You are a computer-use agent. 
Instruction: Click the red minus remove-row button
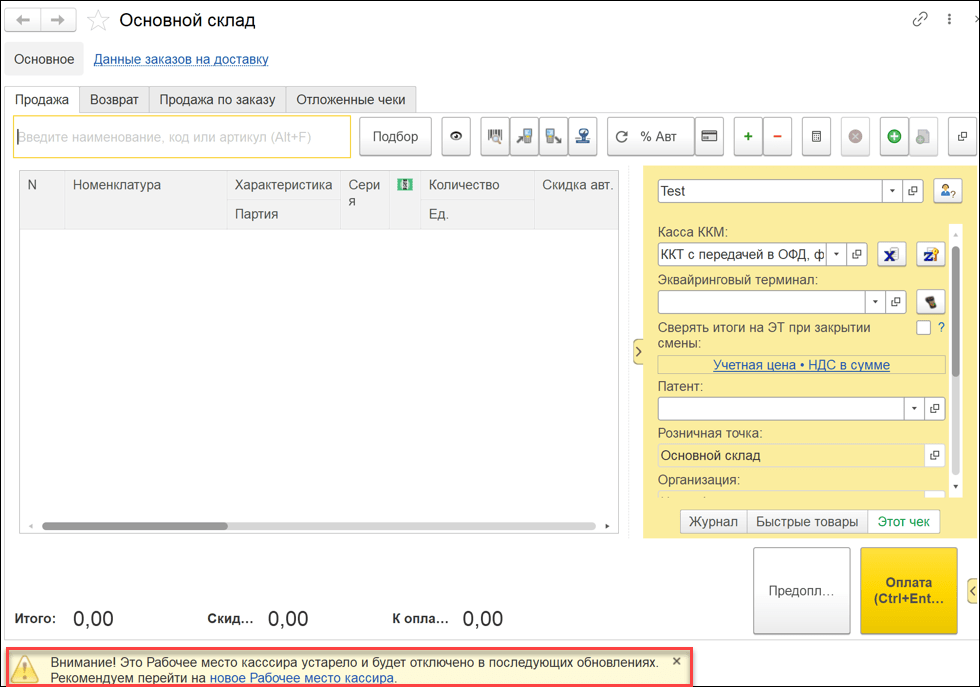777,137
